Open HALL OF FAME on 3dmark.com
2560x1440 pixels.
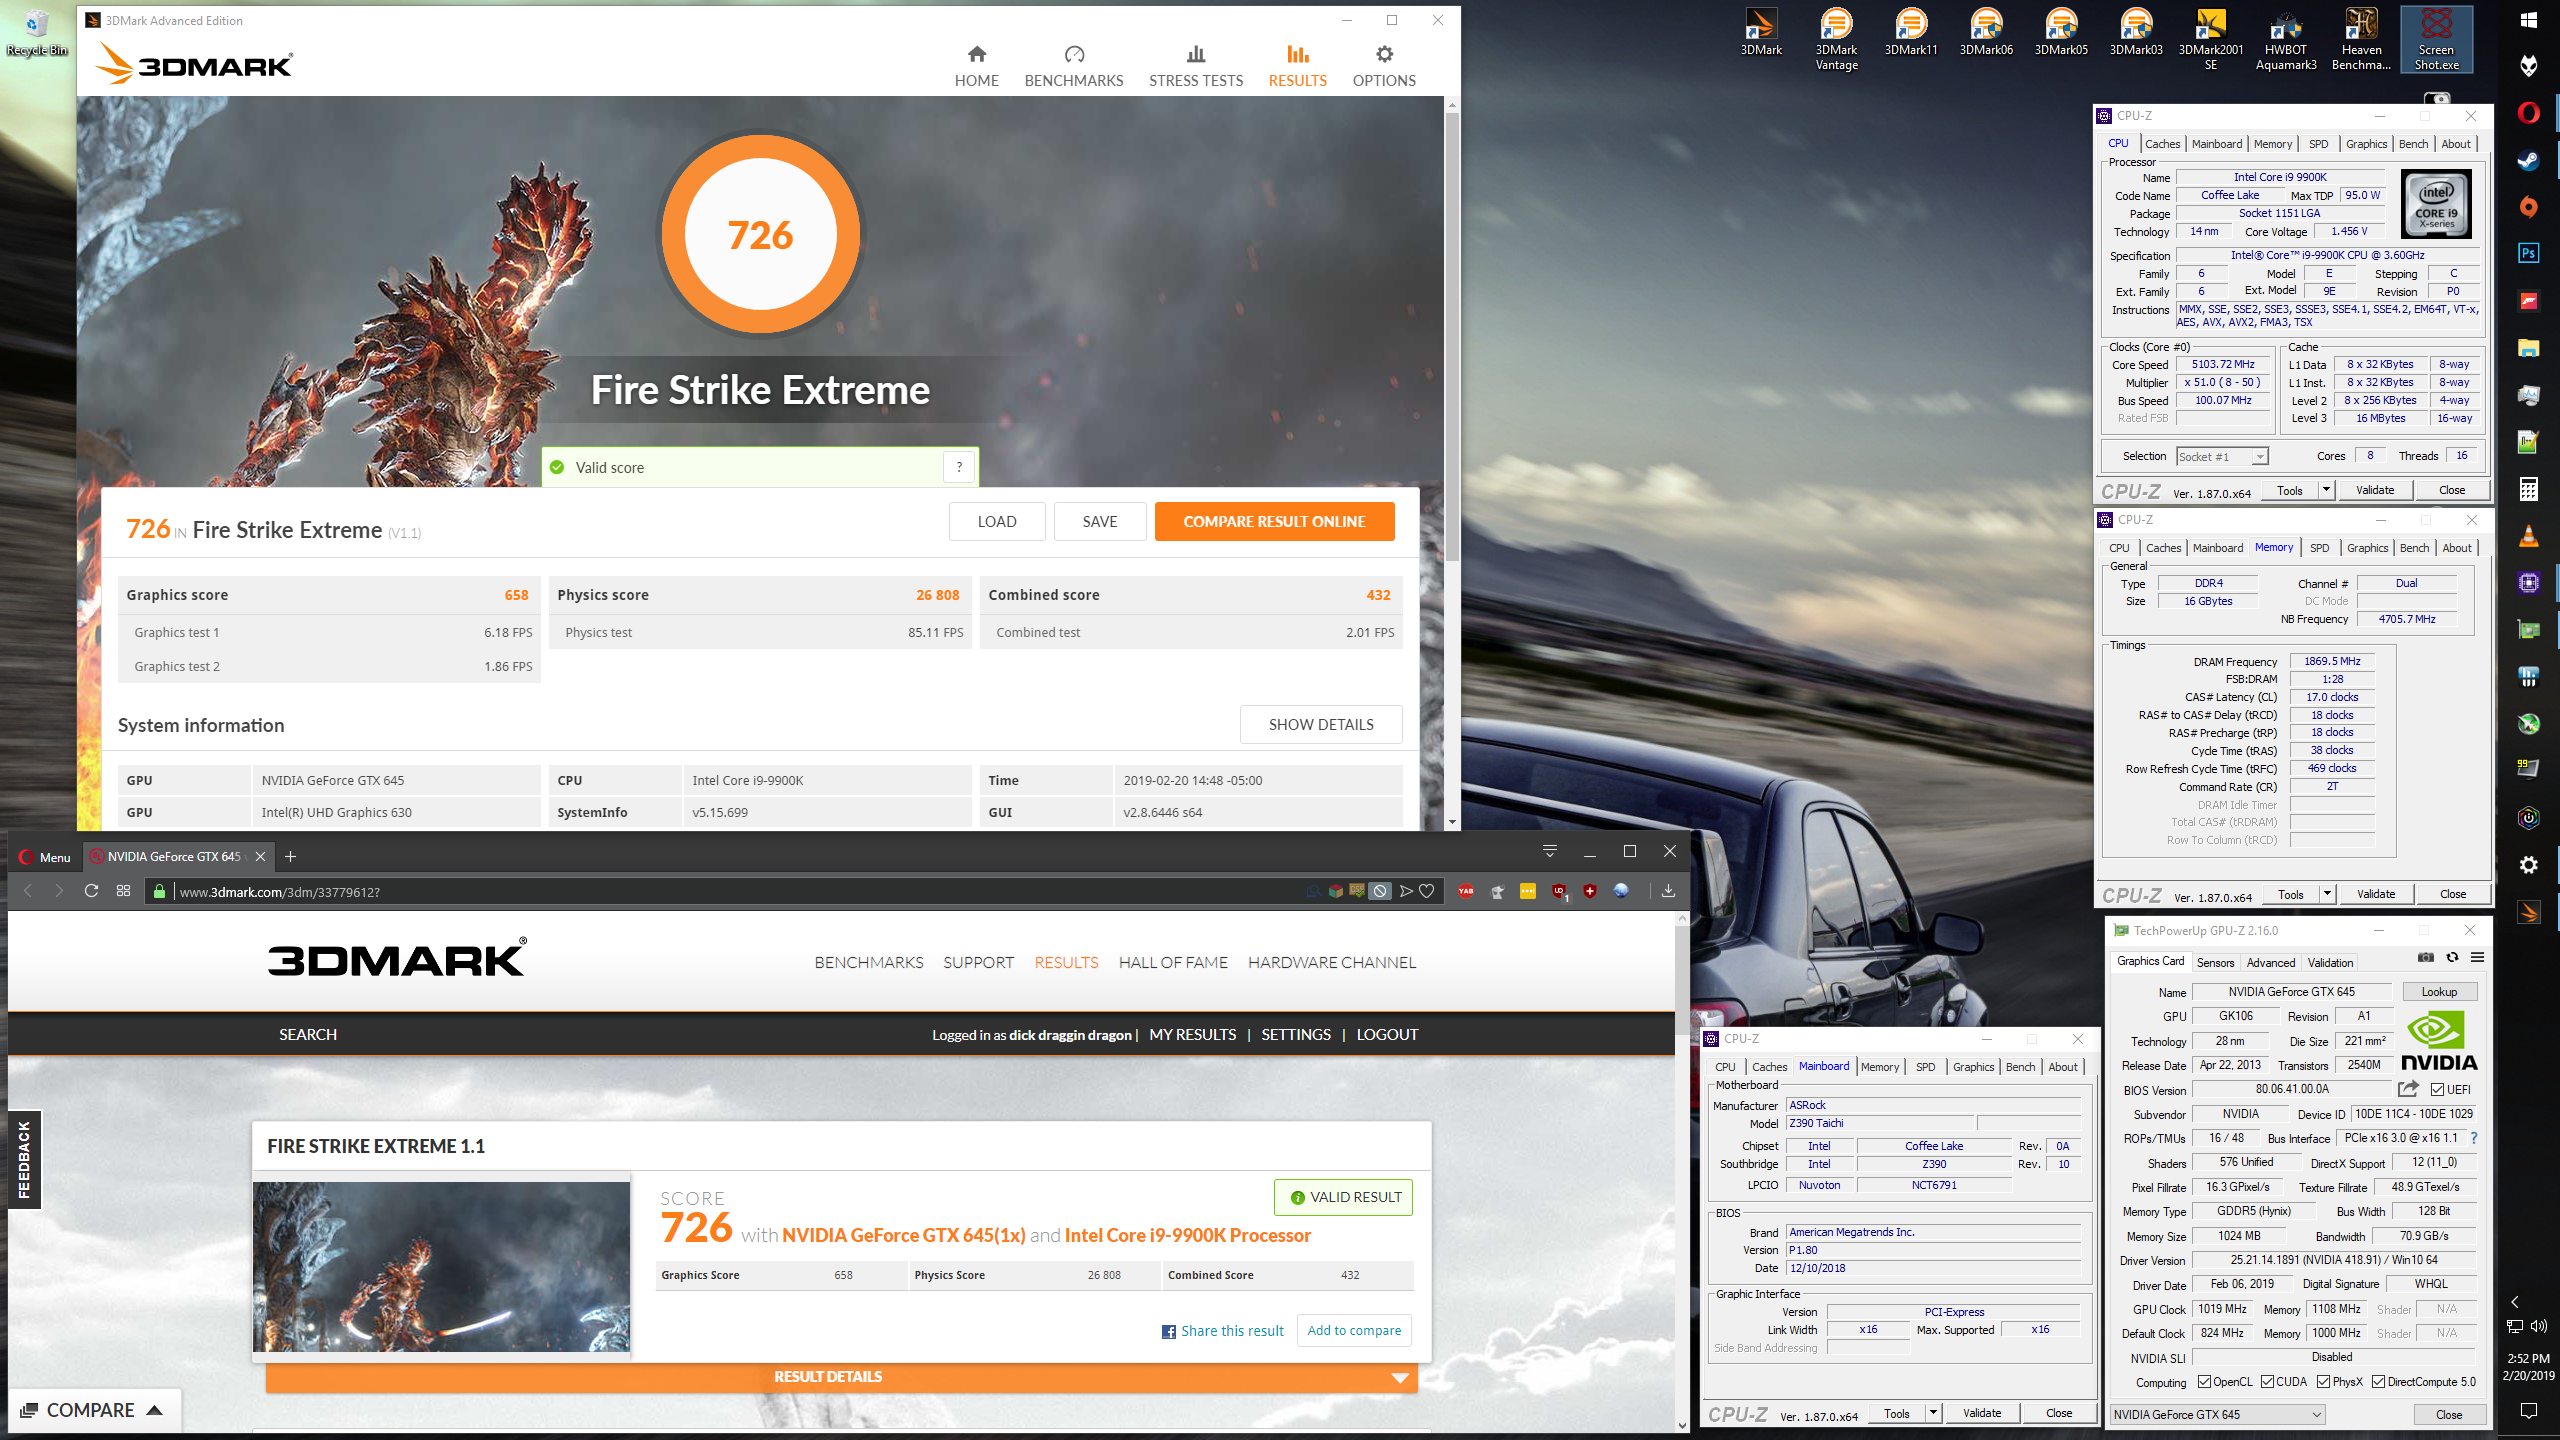pyautogui.click(x=1173, y=962)
